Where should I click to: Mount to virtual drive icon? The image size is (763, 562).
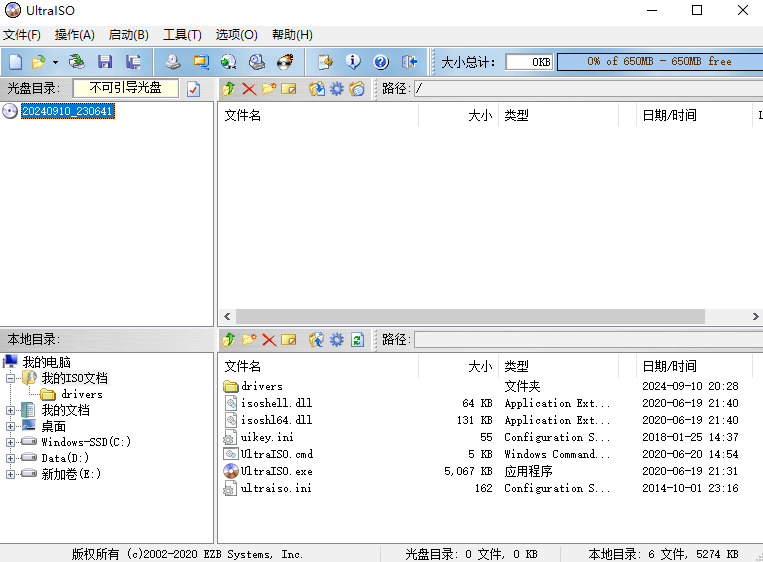256,62
